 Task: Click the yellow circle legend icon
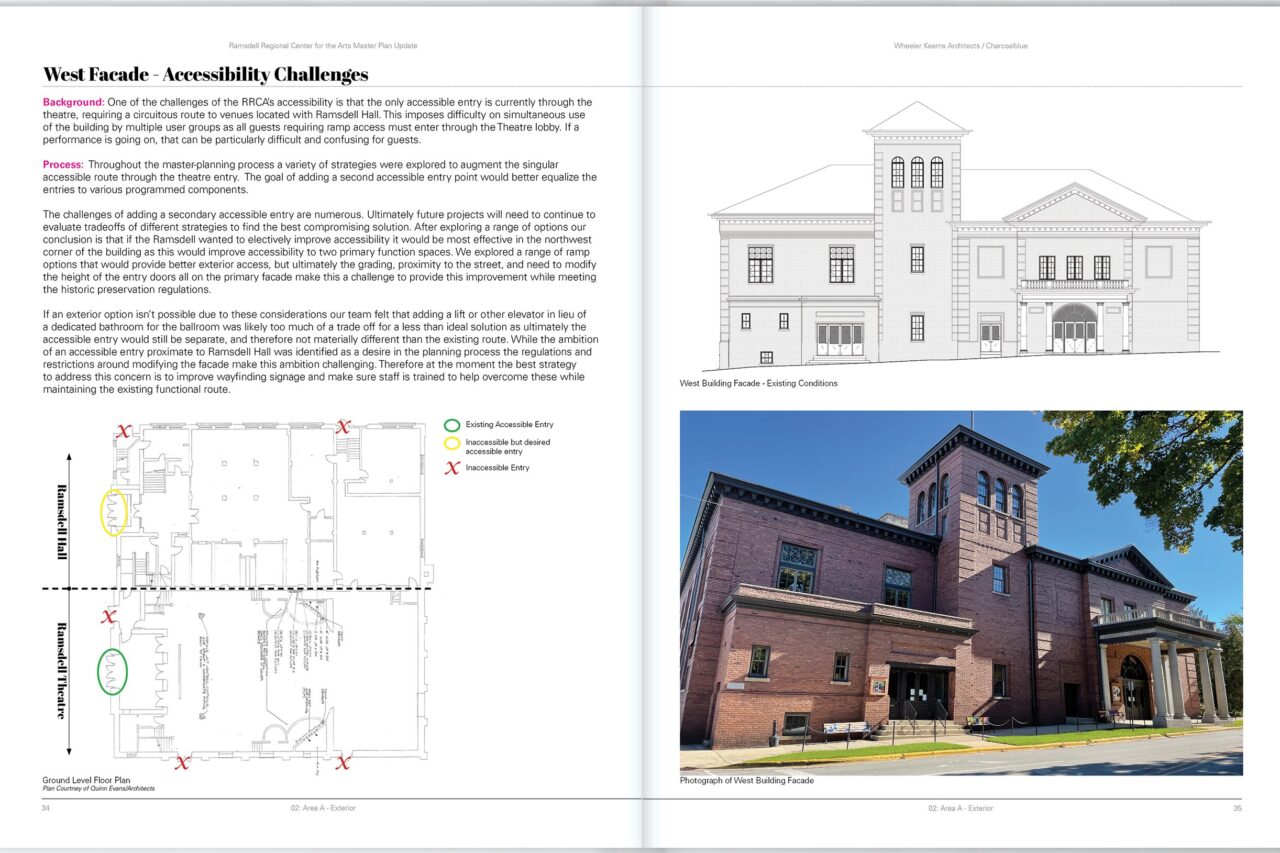click(x=452, y=445)
